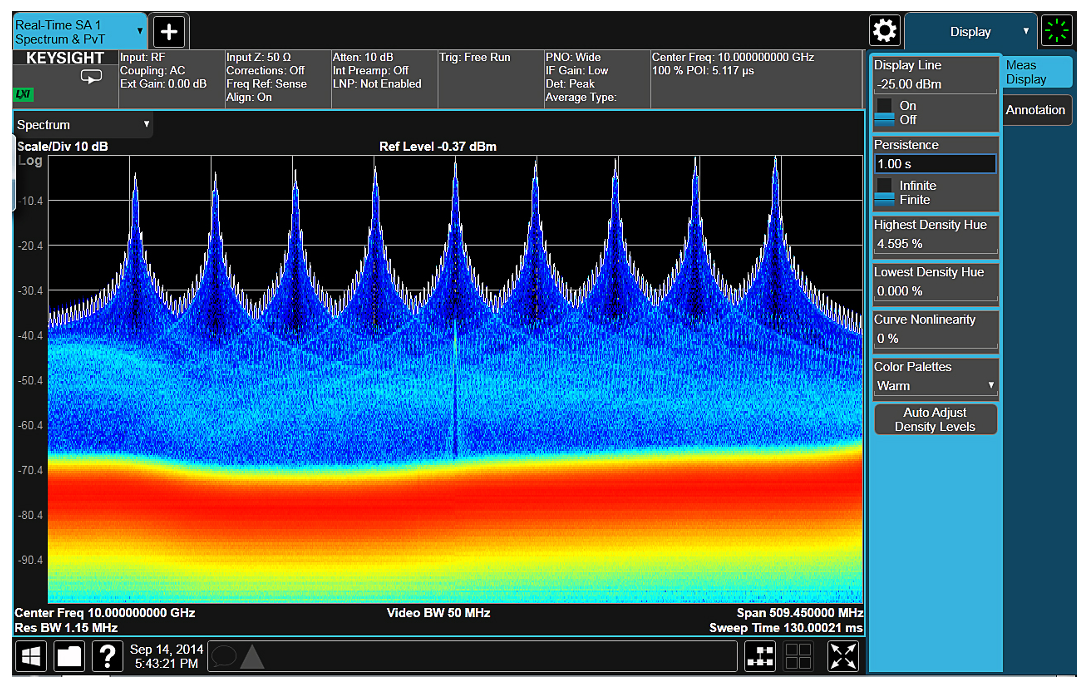The image size is (1081, 681).
Task: Click the multi-window grid layout icon
Action: click(798, 656)
